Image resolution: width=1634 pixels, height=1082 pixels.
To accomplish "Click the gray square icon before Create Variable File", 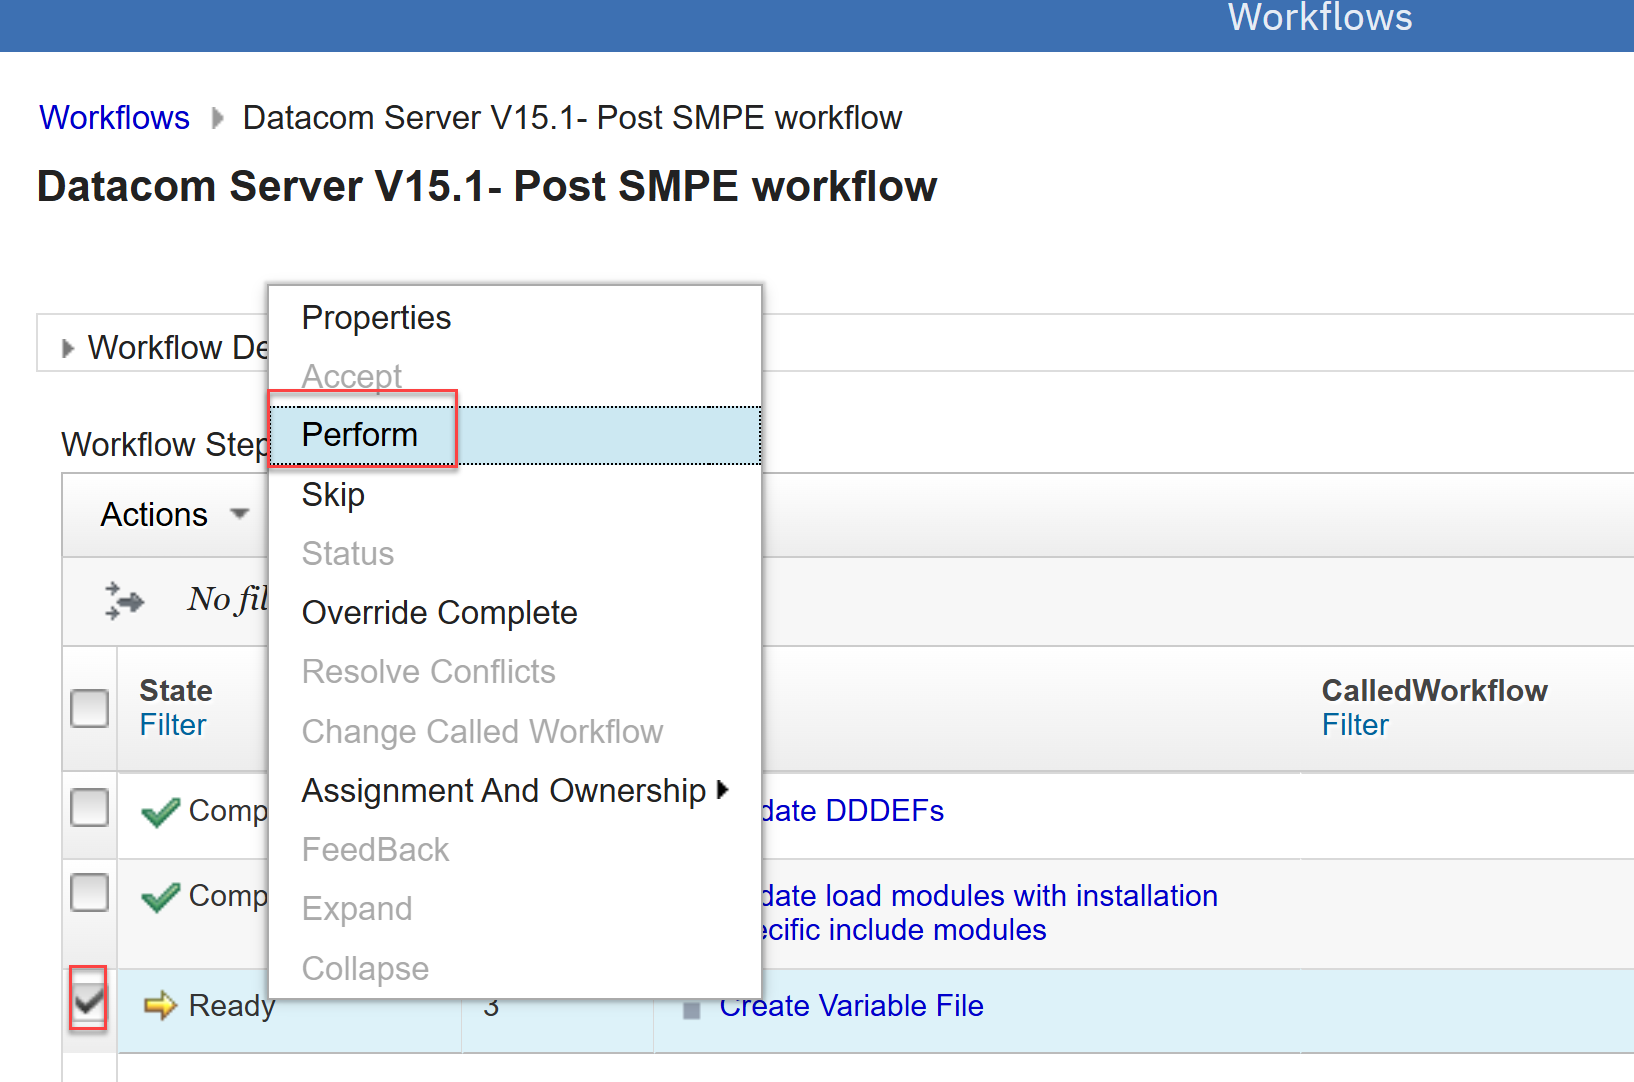I will coord(691,1010).
